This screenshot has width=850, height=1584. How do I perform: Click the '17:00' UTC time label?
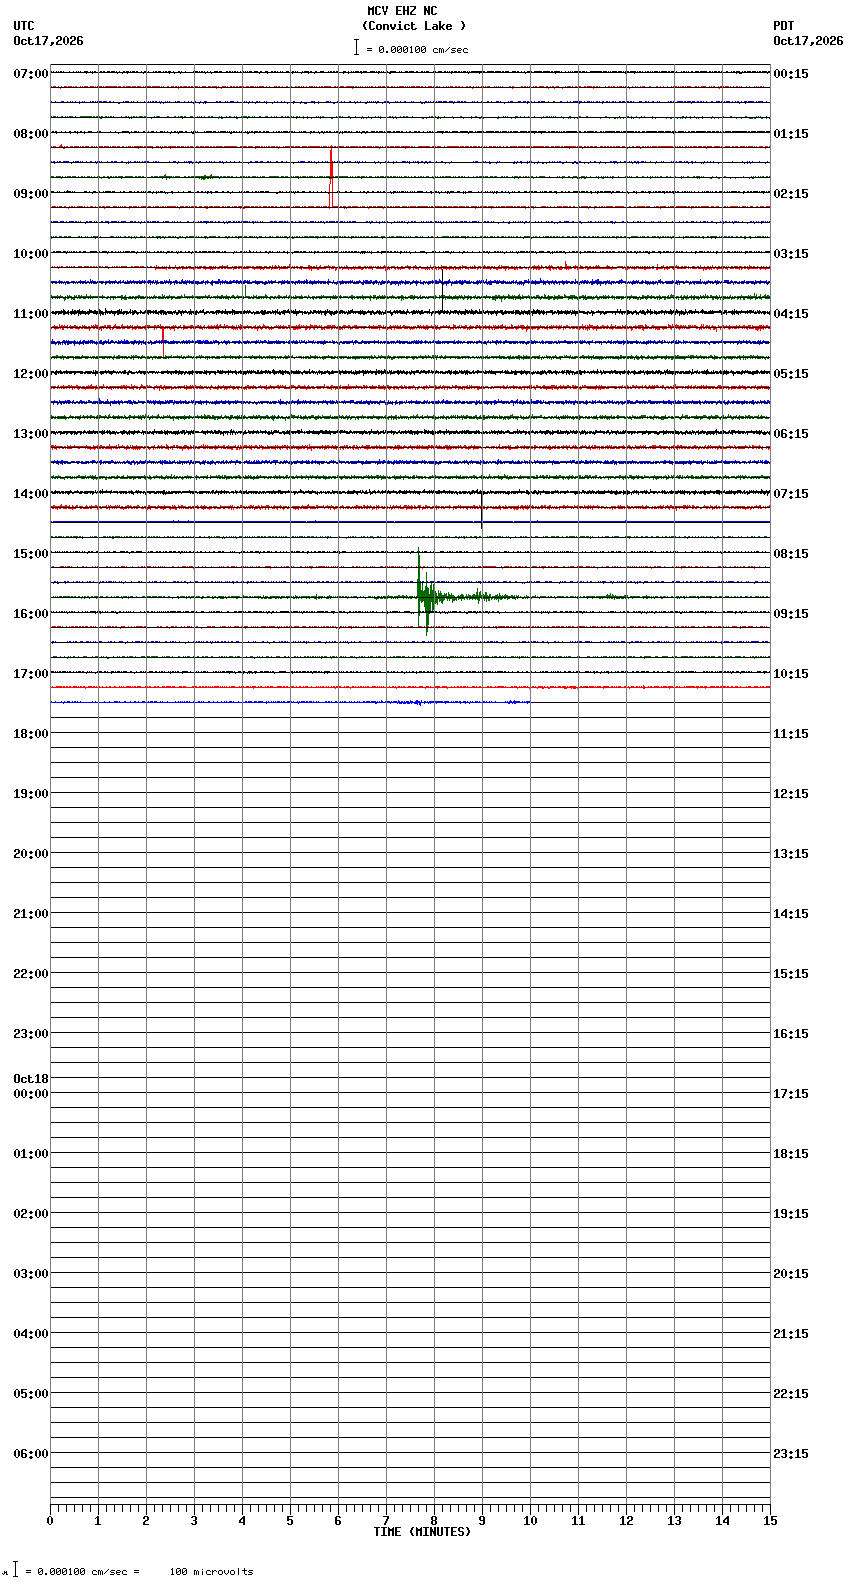point(31,674)
